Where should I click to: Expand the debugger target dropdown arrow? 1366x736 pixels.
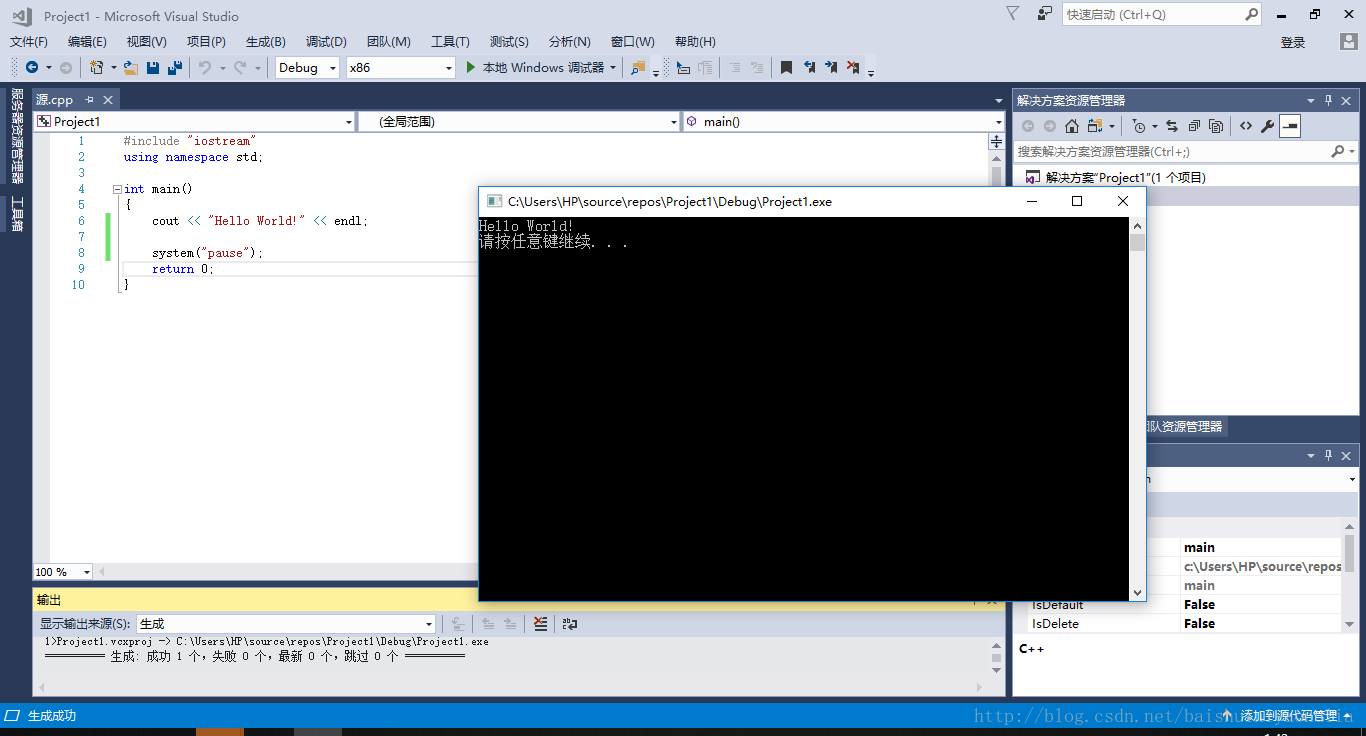tap(612, 68)
